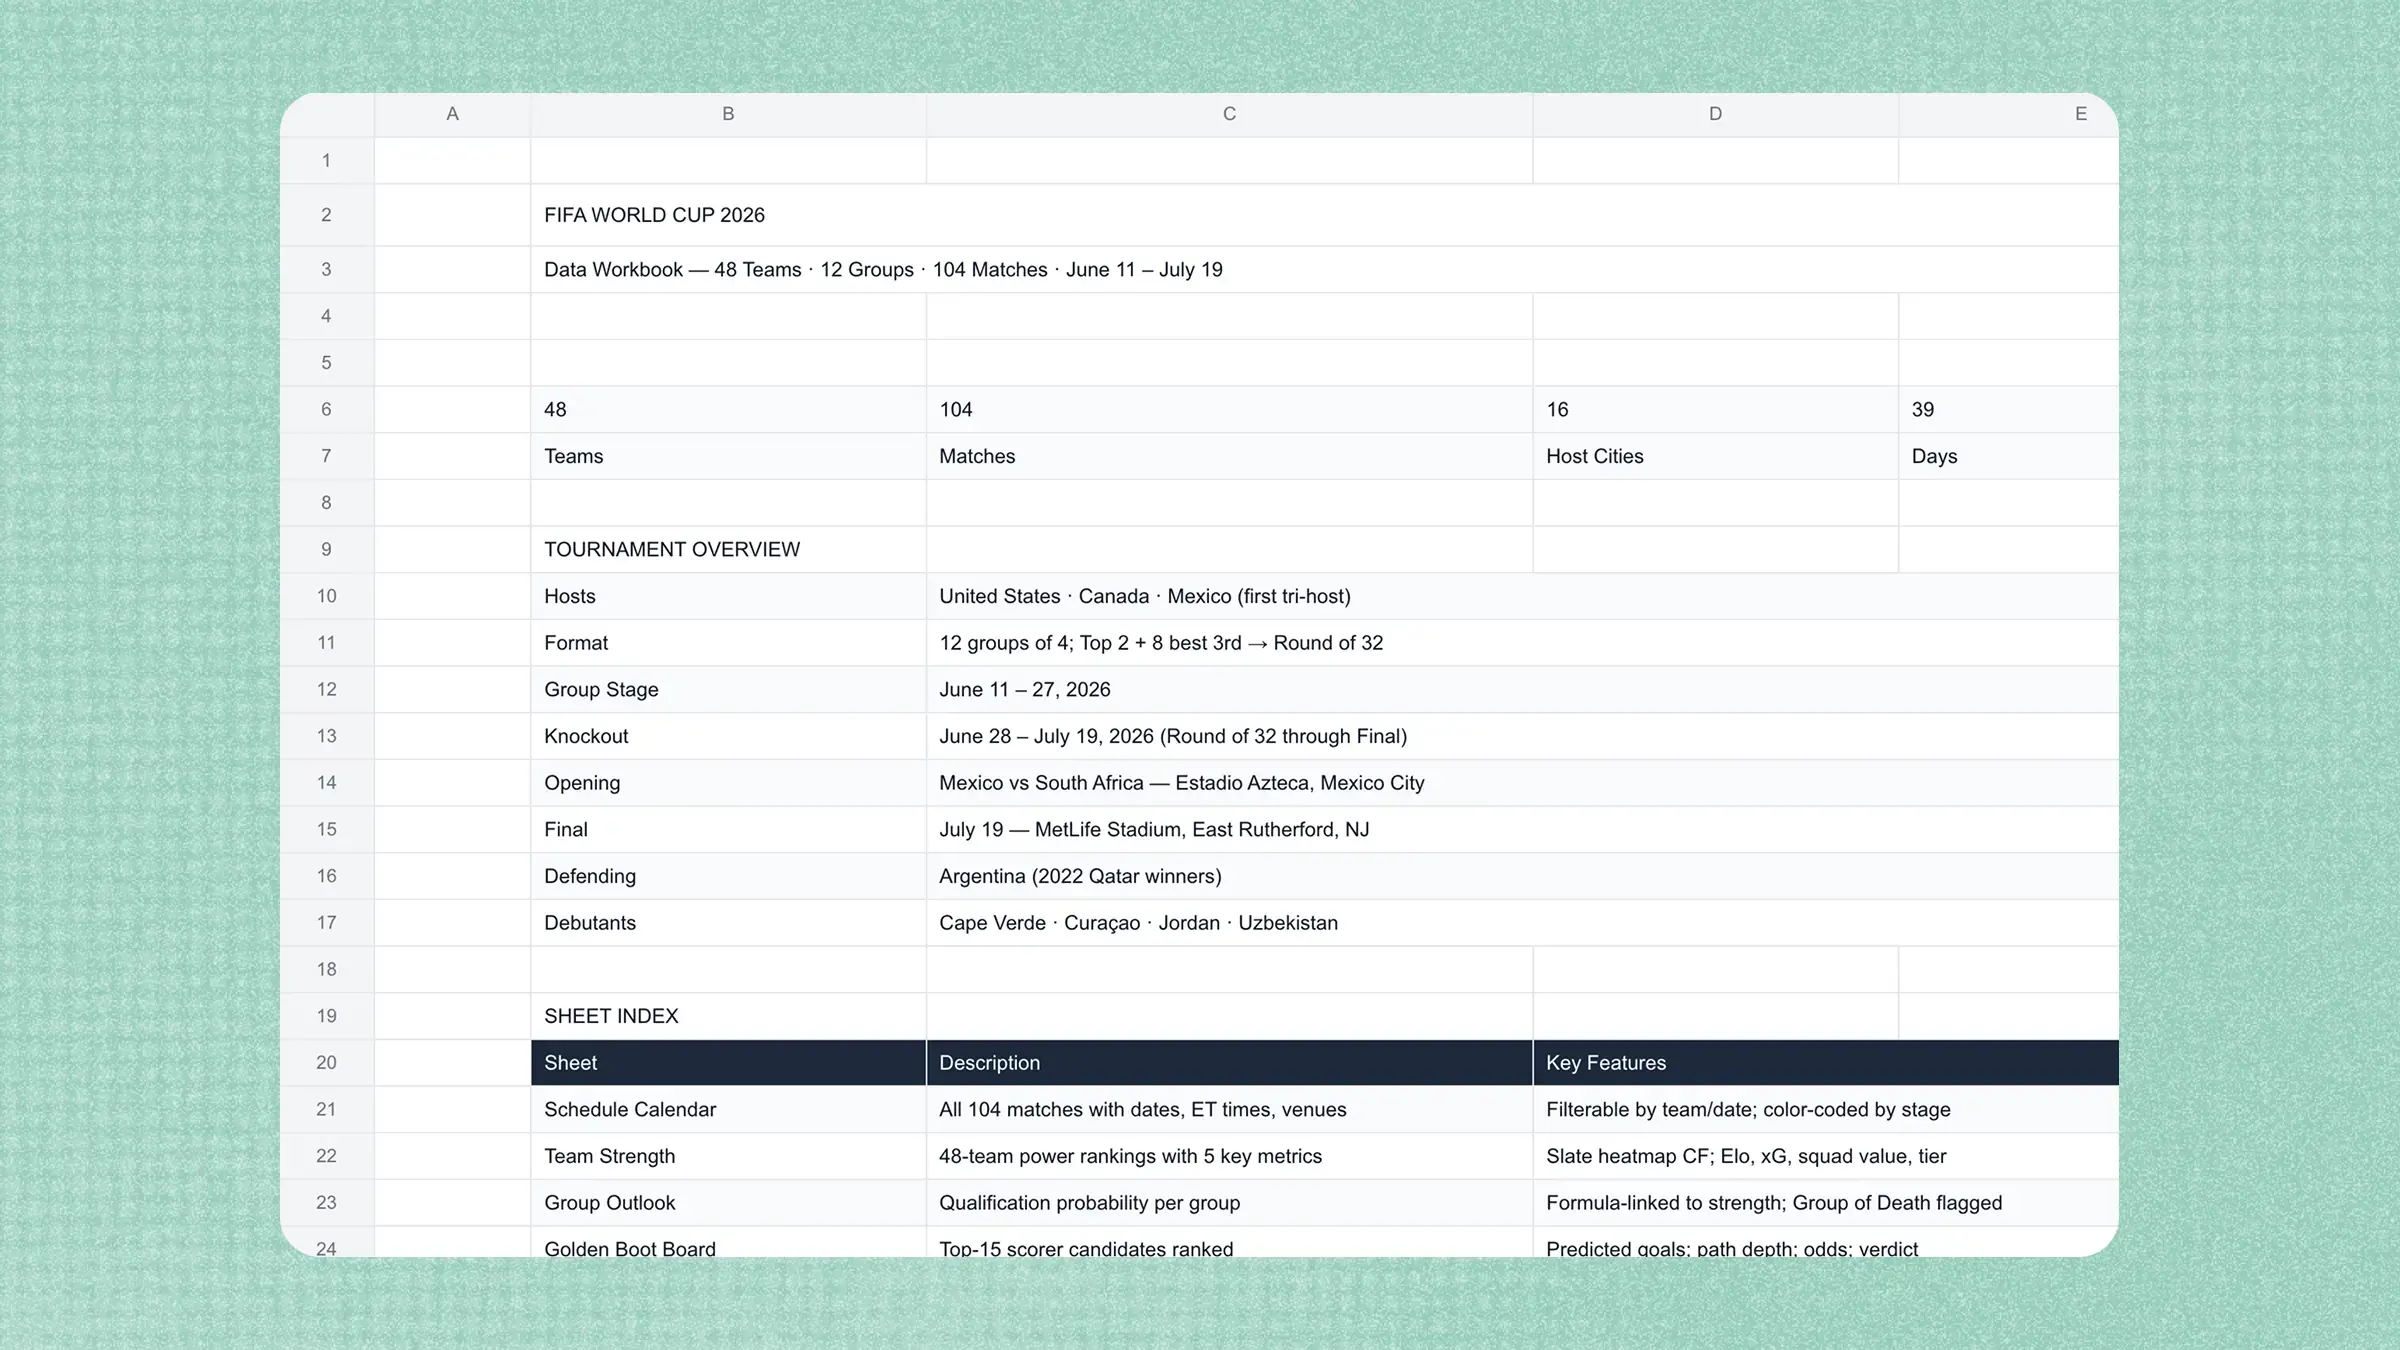This screenshot has height=1350, width=2400.
Task: Click the 'Days' label cell
Action: [x=2008, y=456]
